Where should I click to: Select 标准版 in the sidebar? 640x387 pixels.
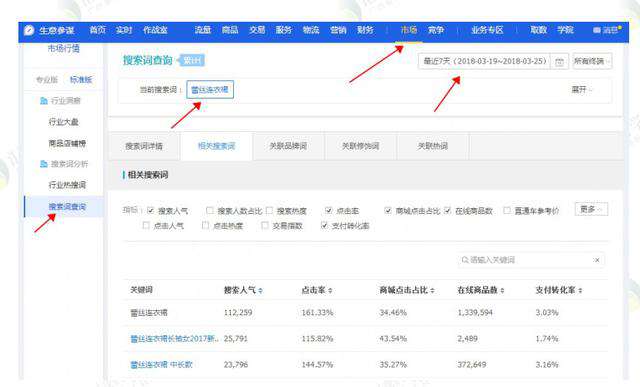[81, 80]
